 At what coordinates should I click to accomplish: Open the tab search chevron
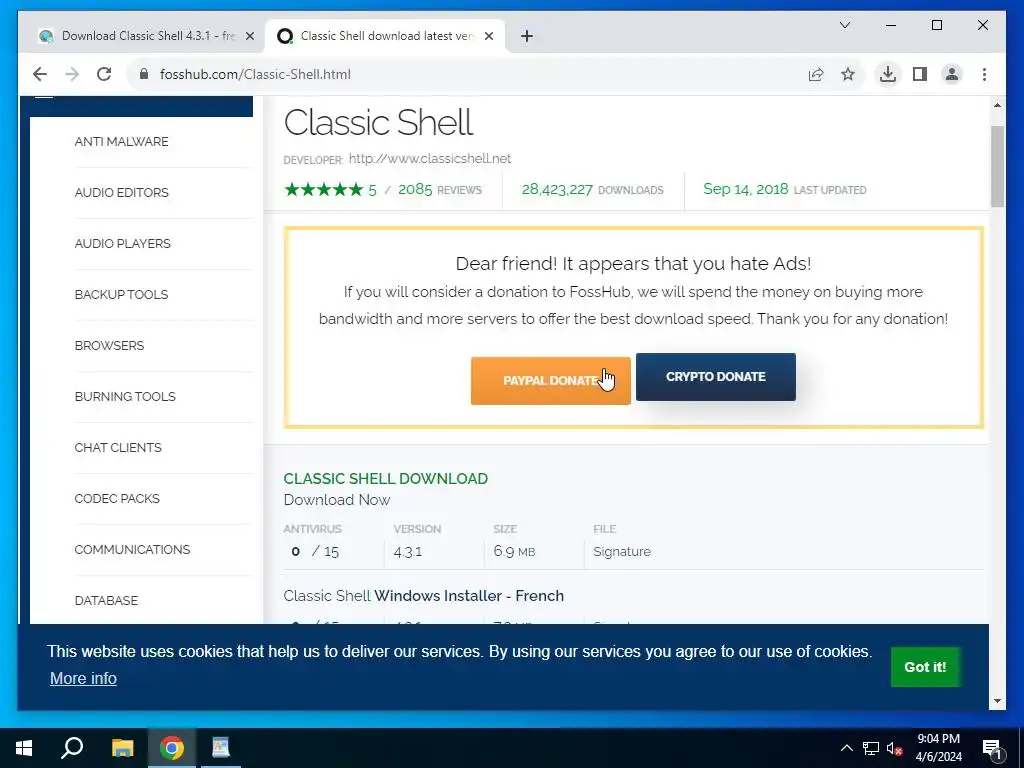tap(844, 25)
